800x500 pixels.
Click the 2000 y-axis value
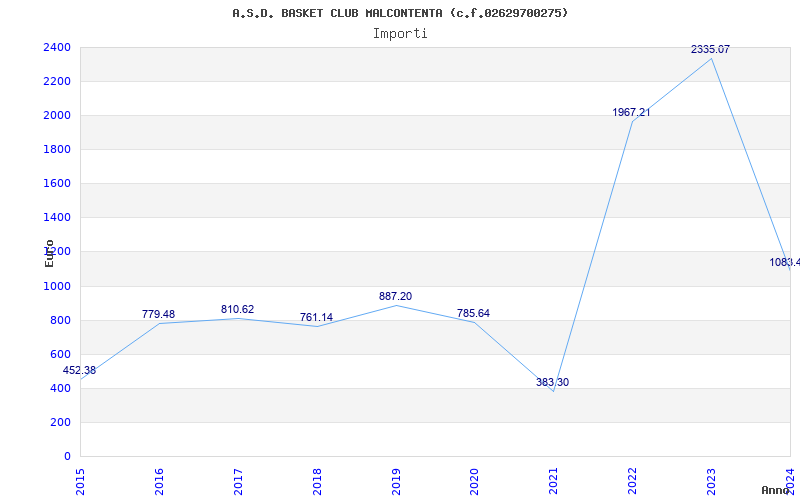(x=57, y=116)
